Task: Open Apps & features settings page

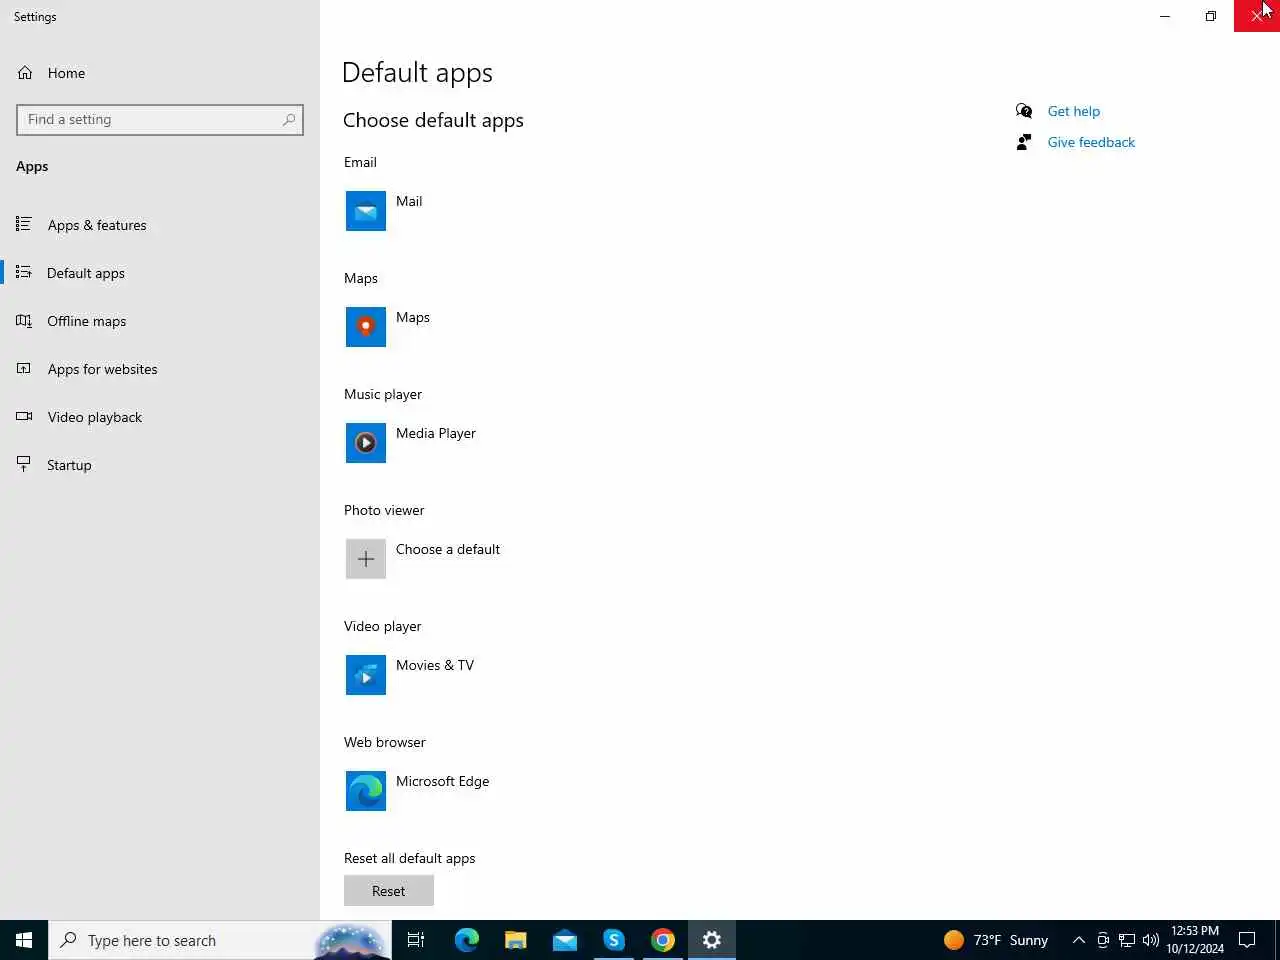Action: coord(160,225)
